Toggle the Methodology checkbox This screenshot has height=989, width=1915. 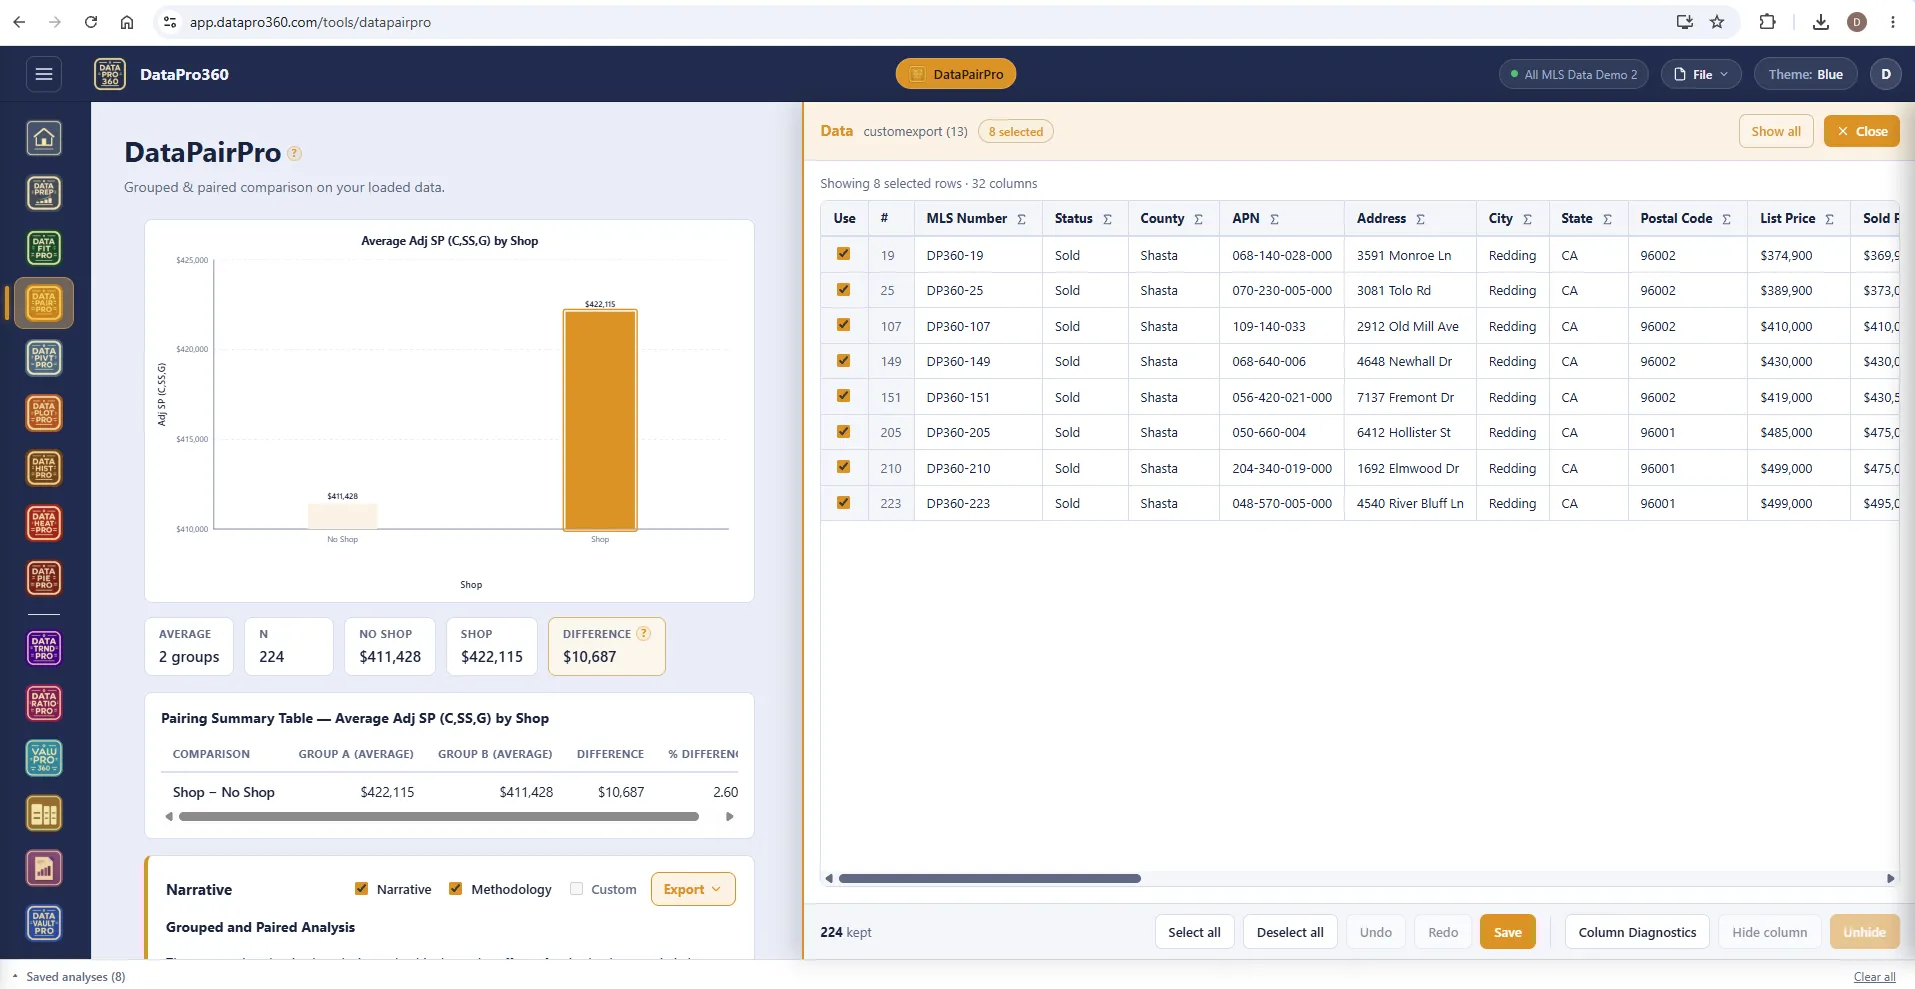click(x=455, y=889)
